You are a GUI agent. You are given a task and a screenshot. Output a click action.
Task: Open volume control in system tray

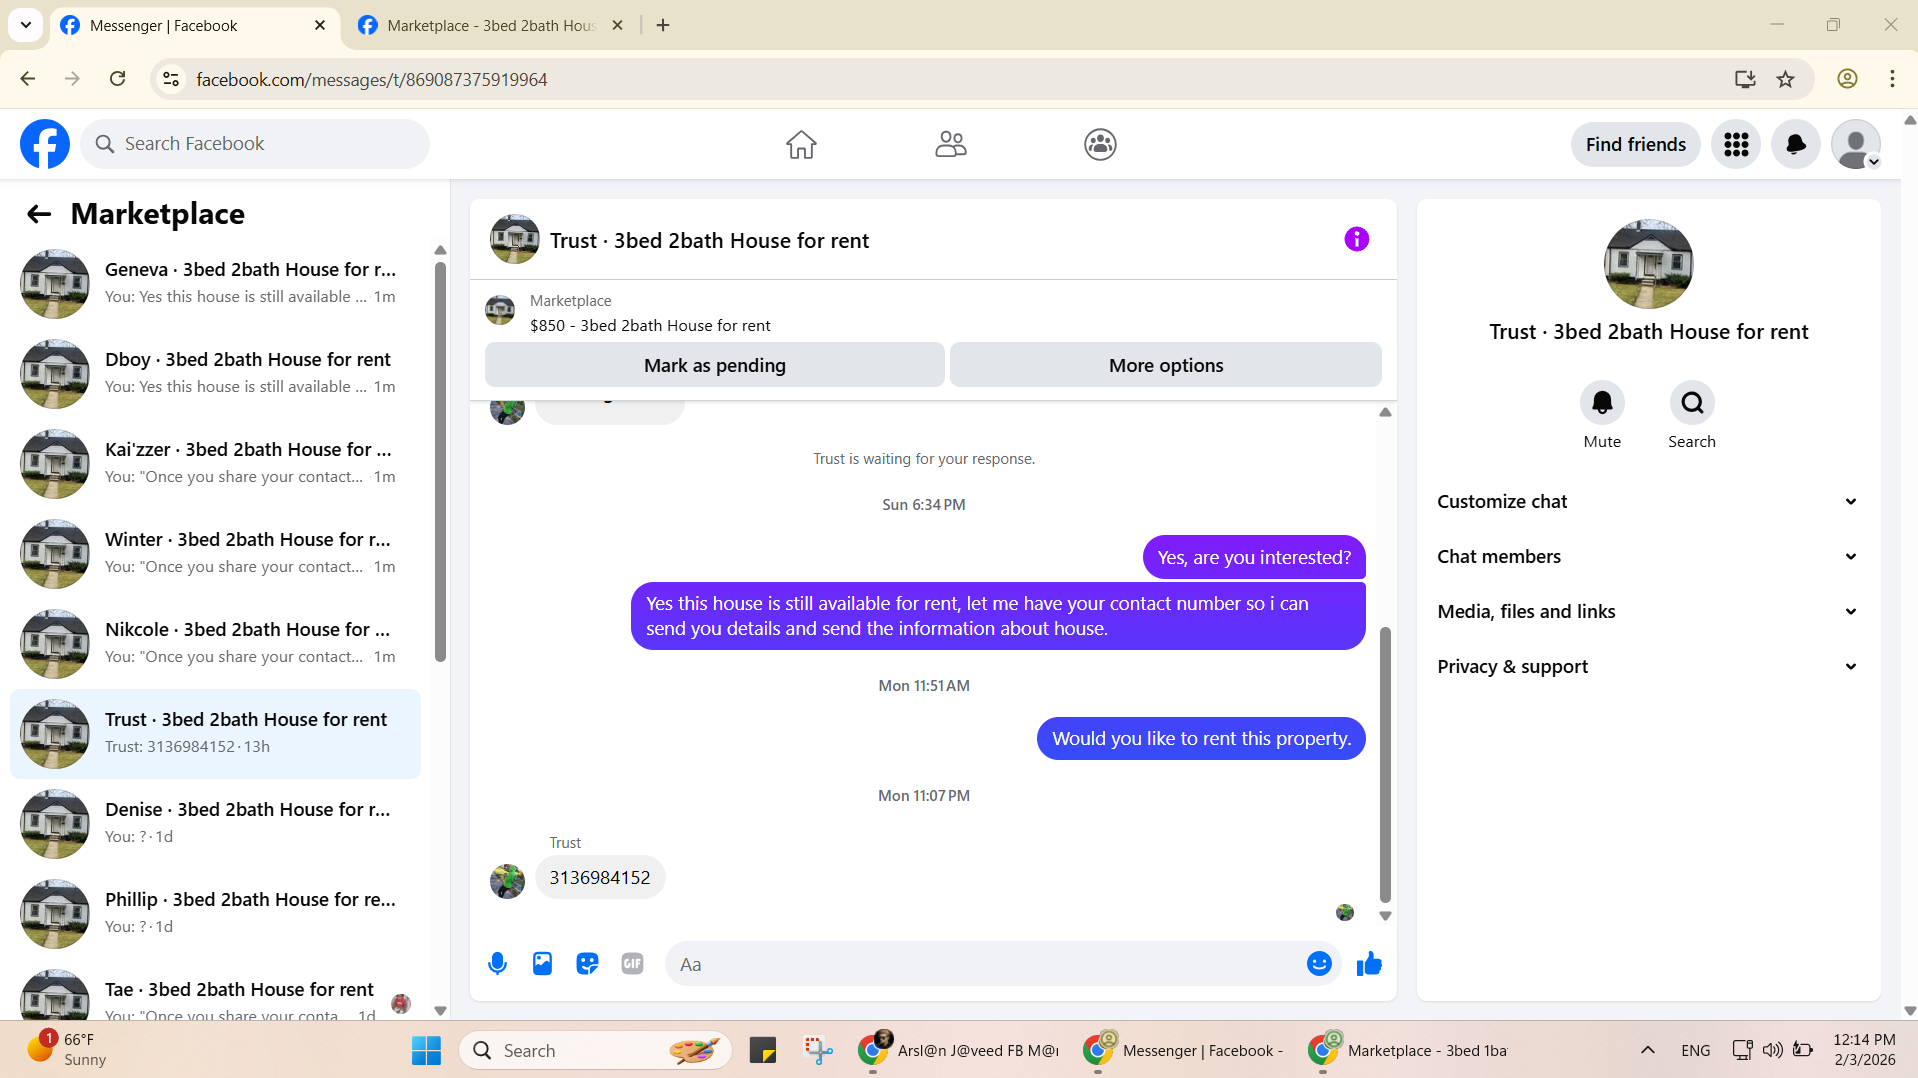(1772, 1050)
